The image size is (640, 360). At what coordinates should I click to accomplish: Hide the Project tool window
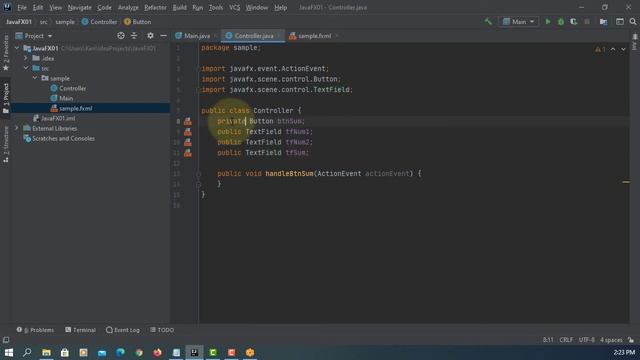[x=163, y=36]
